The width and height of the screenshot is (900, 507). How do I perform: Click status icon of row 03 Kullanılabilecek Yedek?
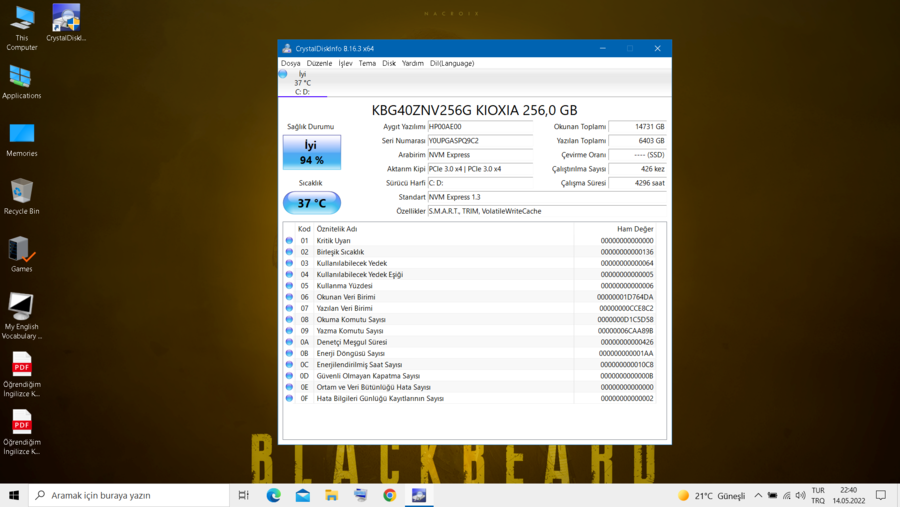pyautogui.click(x=289, y=263)
